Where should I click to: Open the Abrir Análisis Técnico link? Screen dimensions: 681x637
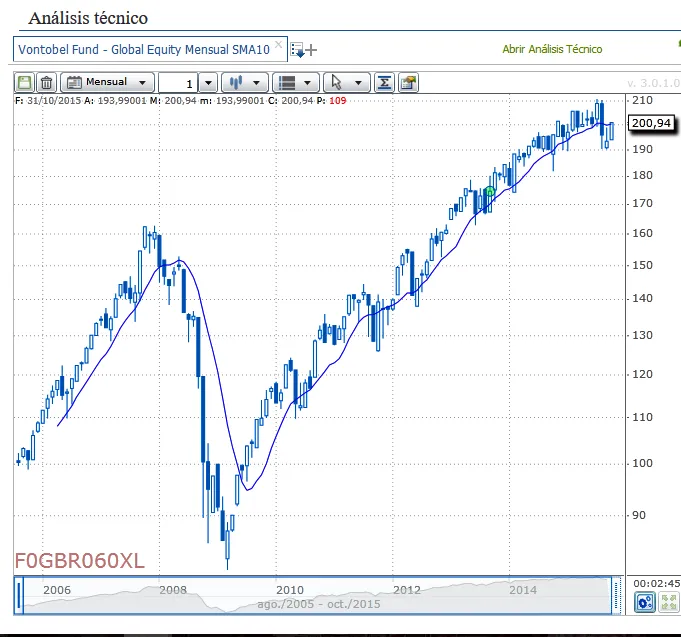click(x=552, y=49)
